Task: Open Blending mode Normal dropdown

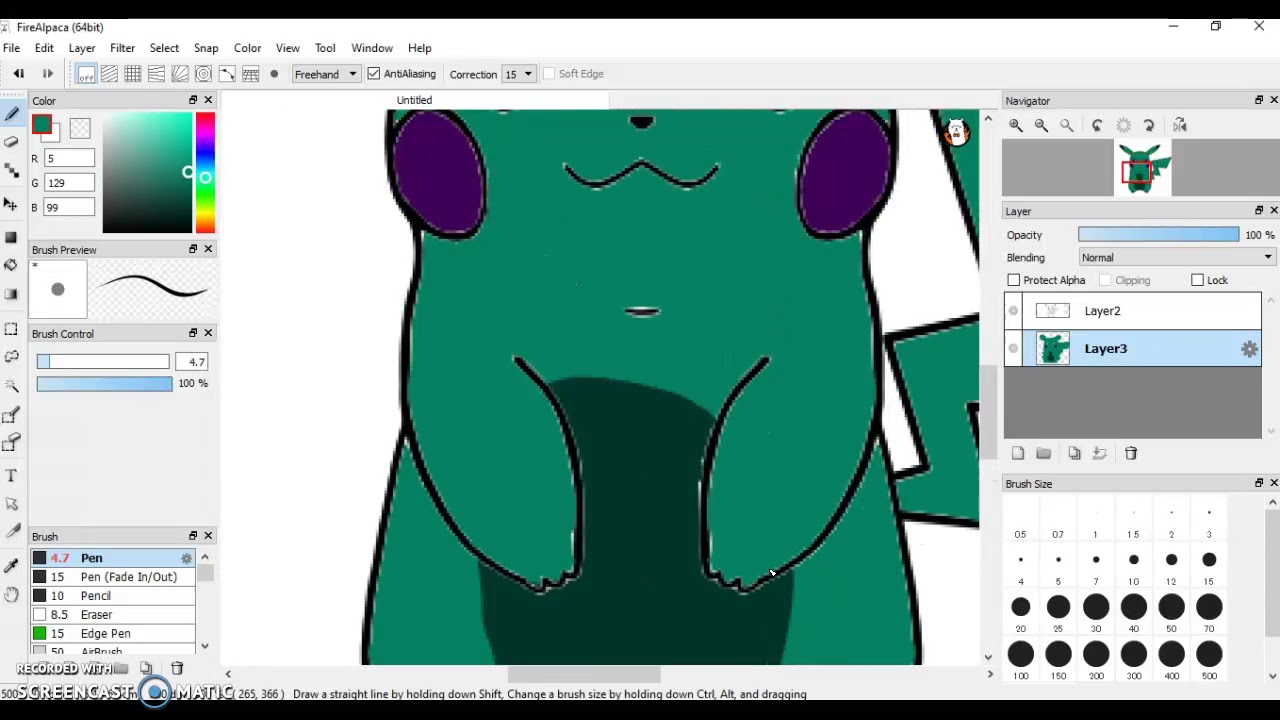Action: pos(1177,258)
